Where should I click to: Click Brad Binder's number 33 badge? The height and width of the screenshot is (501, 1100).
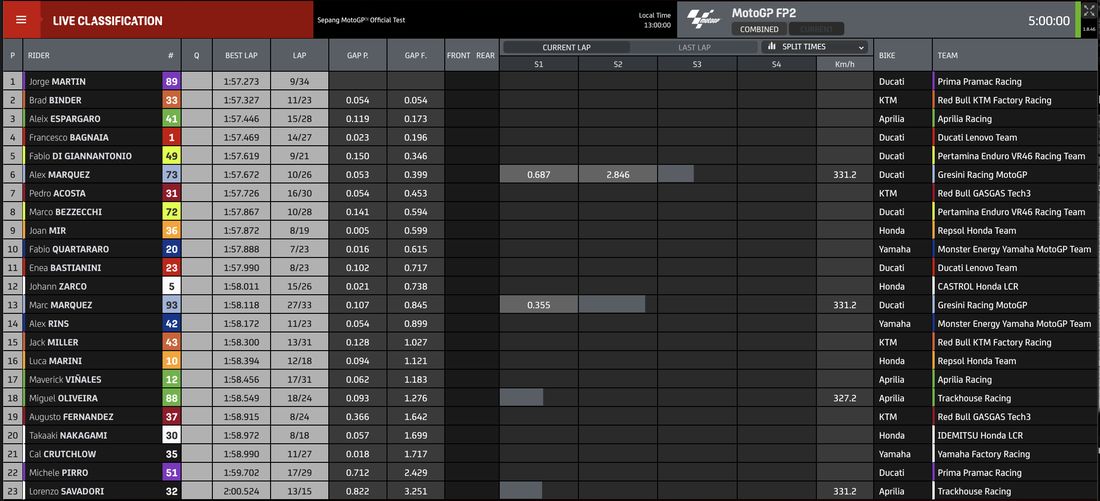pos(171,100)
